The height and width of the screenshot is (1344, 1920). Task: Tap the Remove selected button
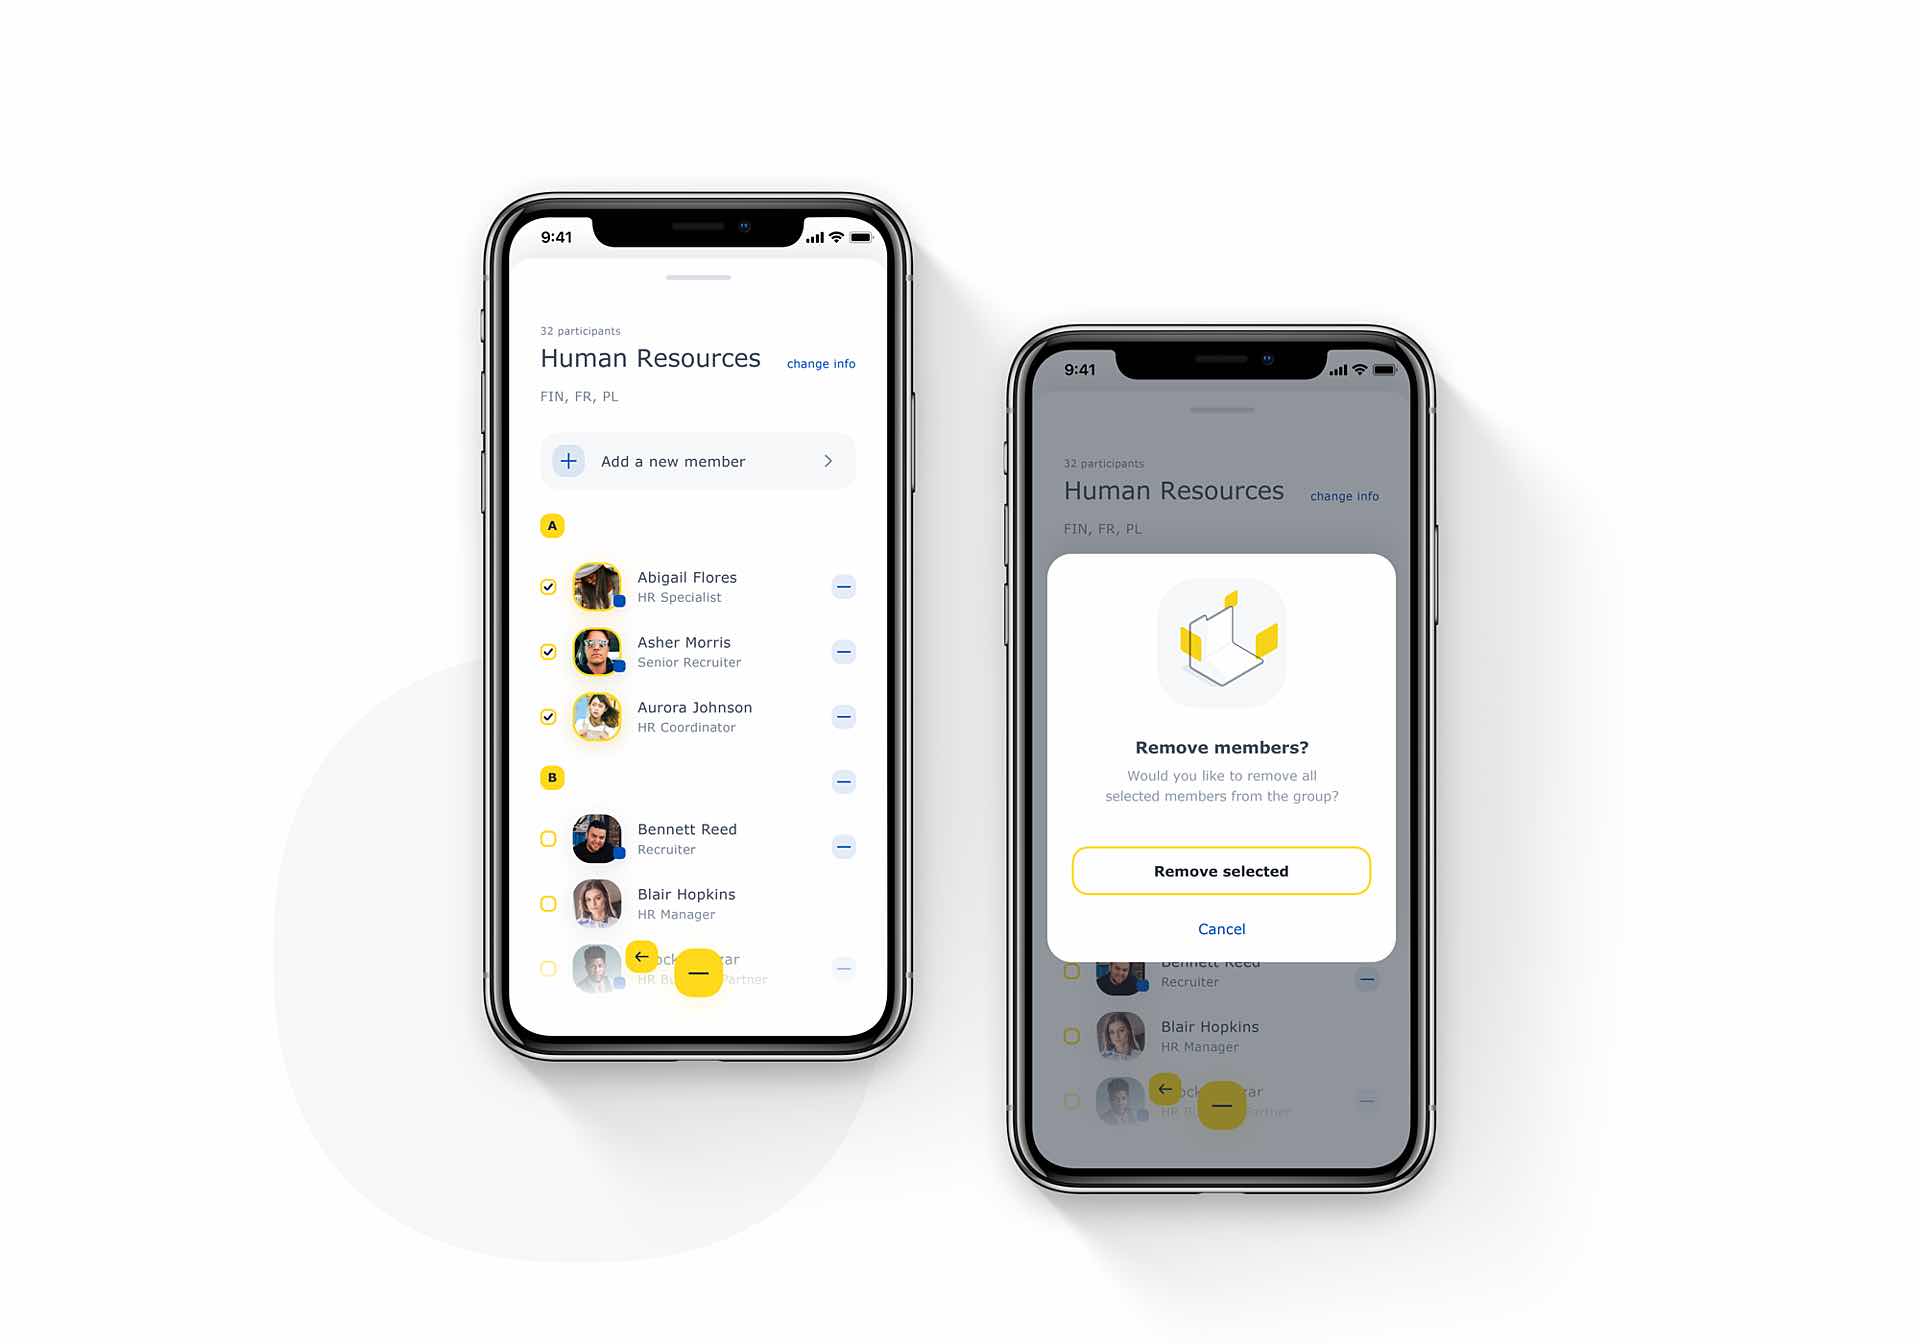point(1223,870)
